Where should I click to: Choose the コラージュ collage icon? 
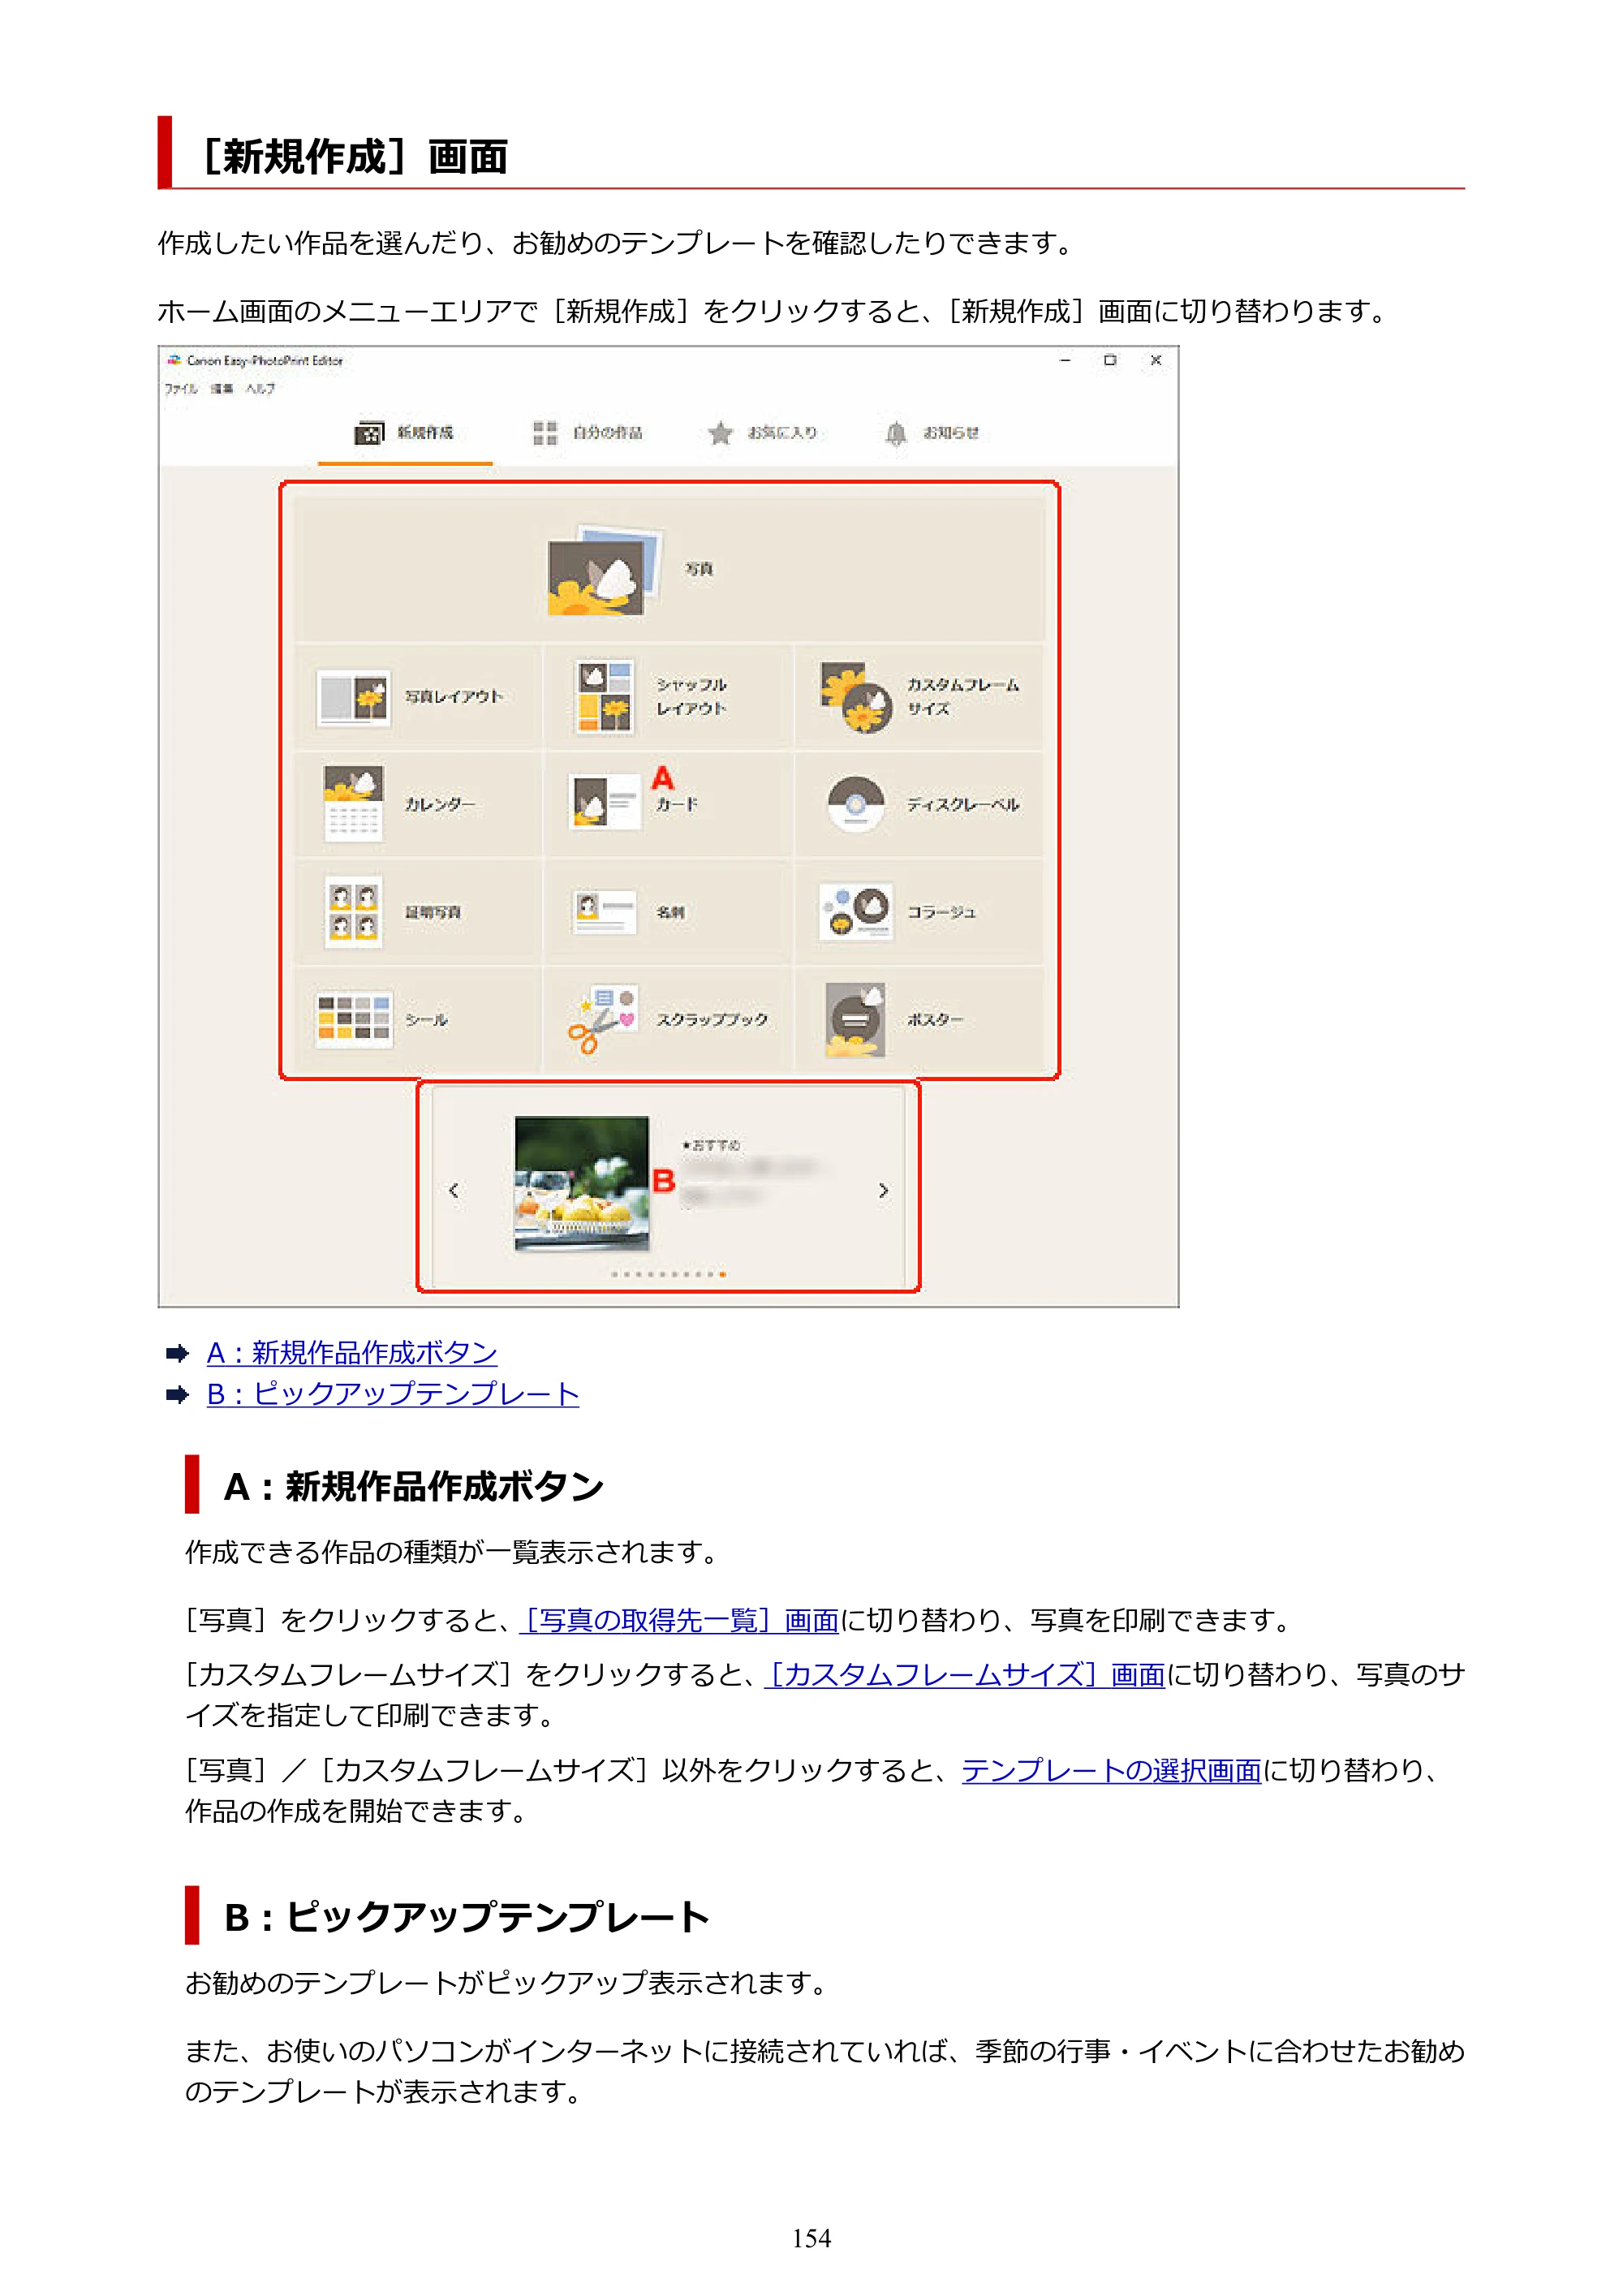point(856,912)
